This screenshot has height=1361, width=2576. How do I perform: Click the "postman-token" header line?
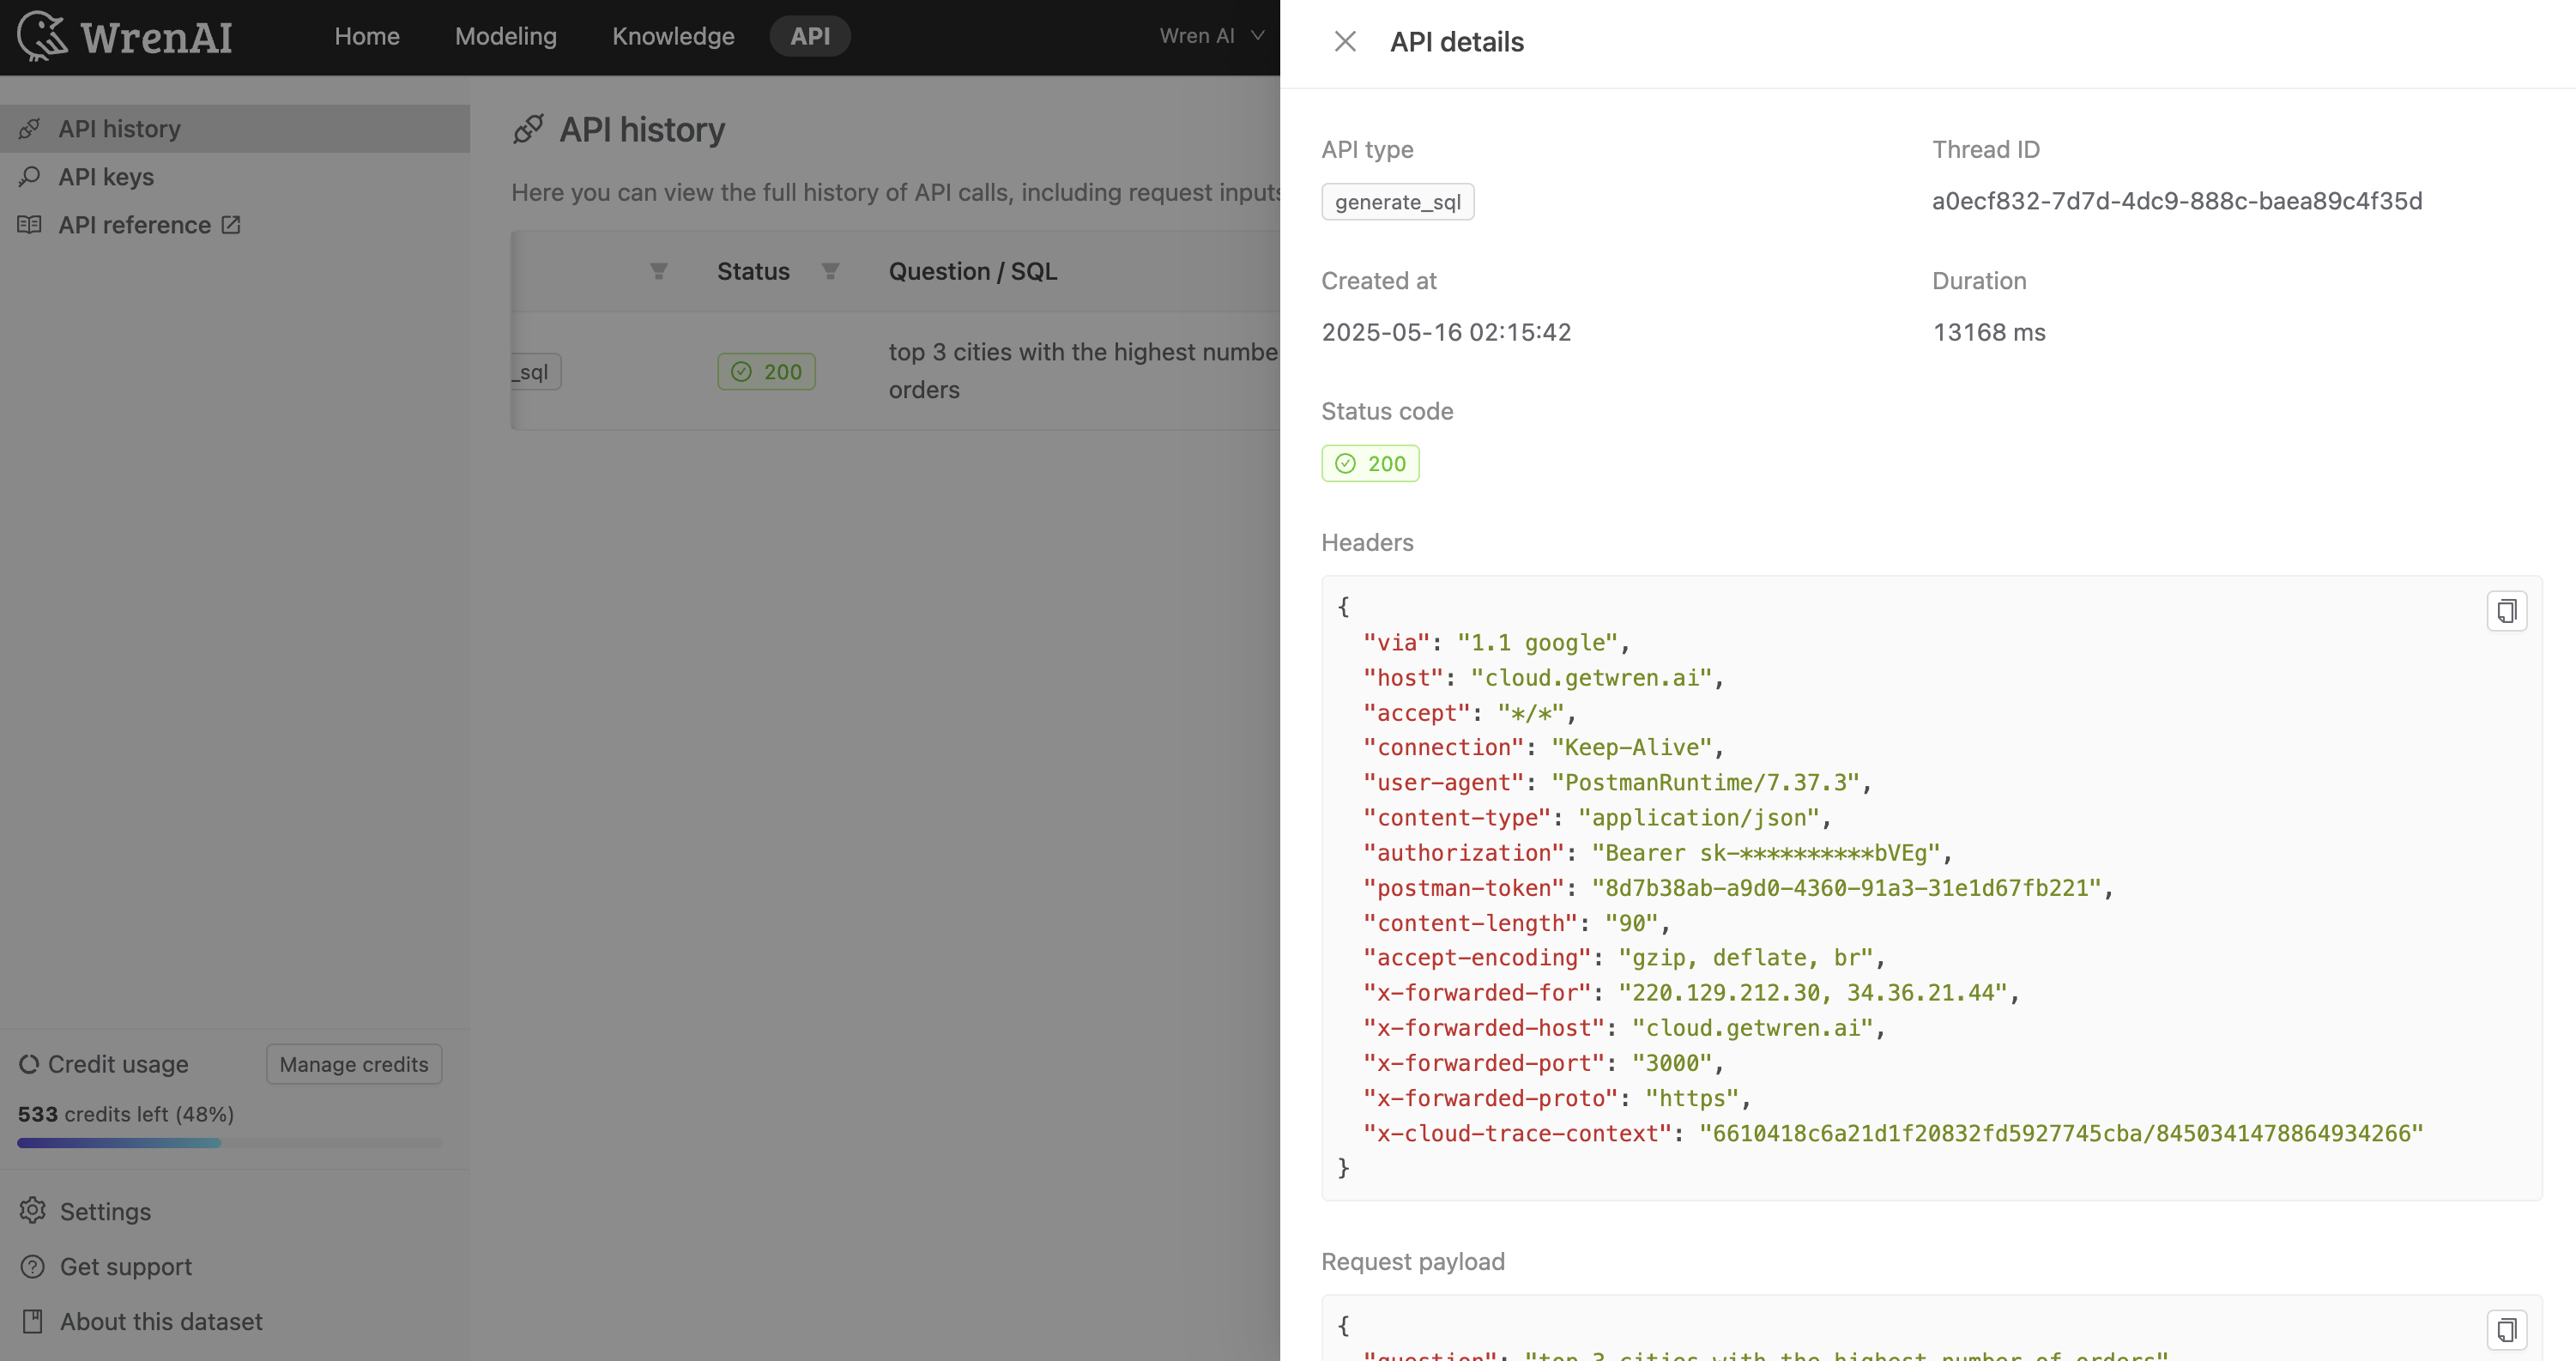coord(1738,888)
